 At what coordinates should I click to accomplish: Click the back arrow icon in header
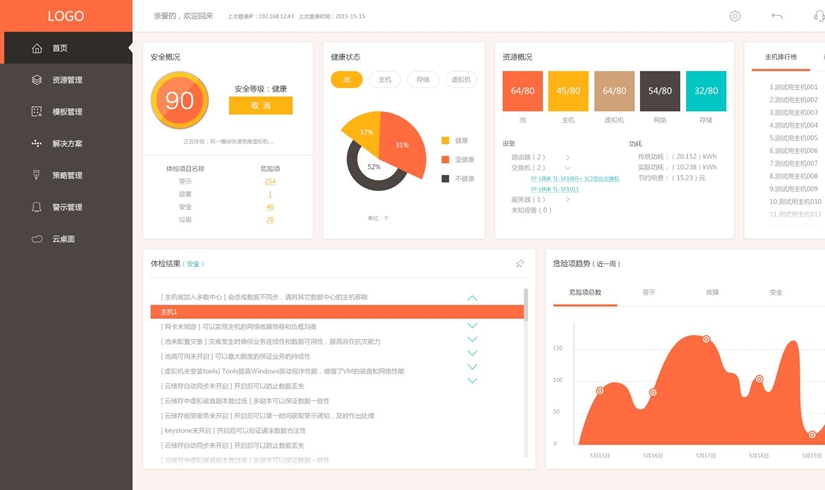point(777,16)
